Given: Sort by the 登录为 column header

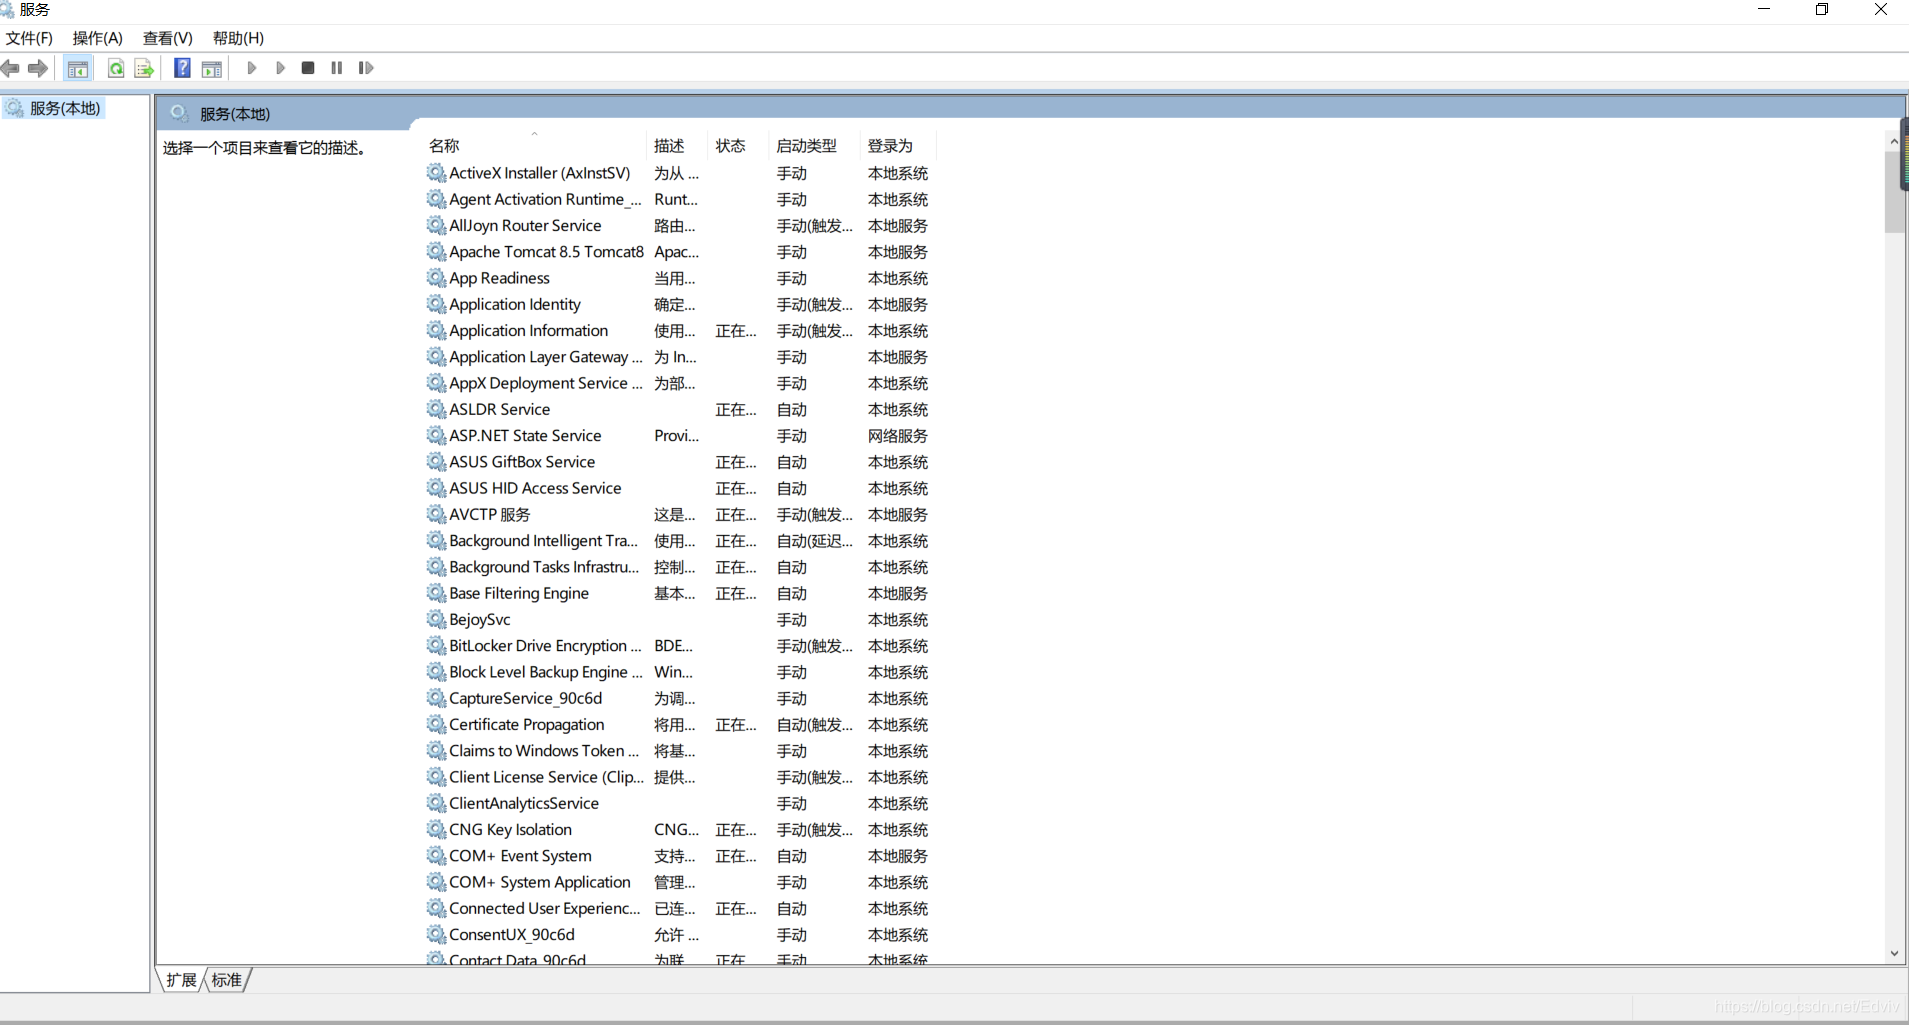Looking at the screenshot, I should pyautogui.click(x=890, y=146).
